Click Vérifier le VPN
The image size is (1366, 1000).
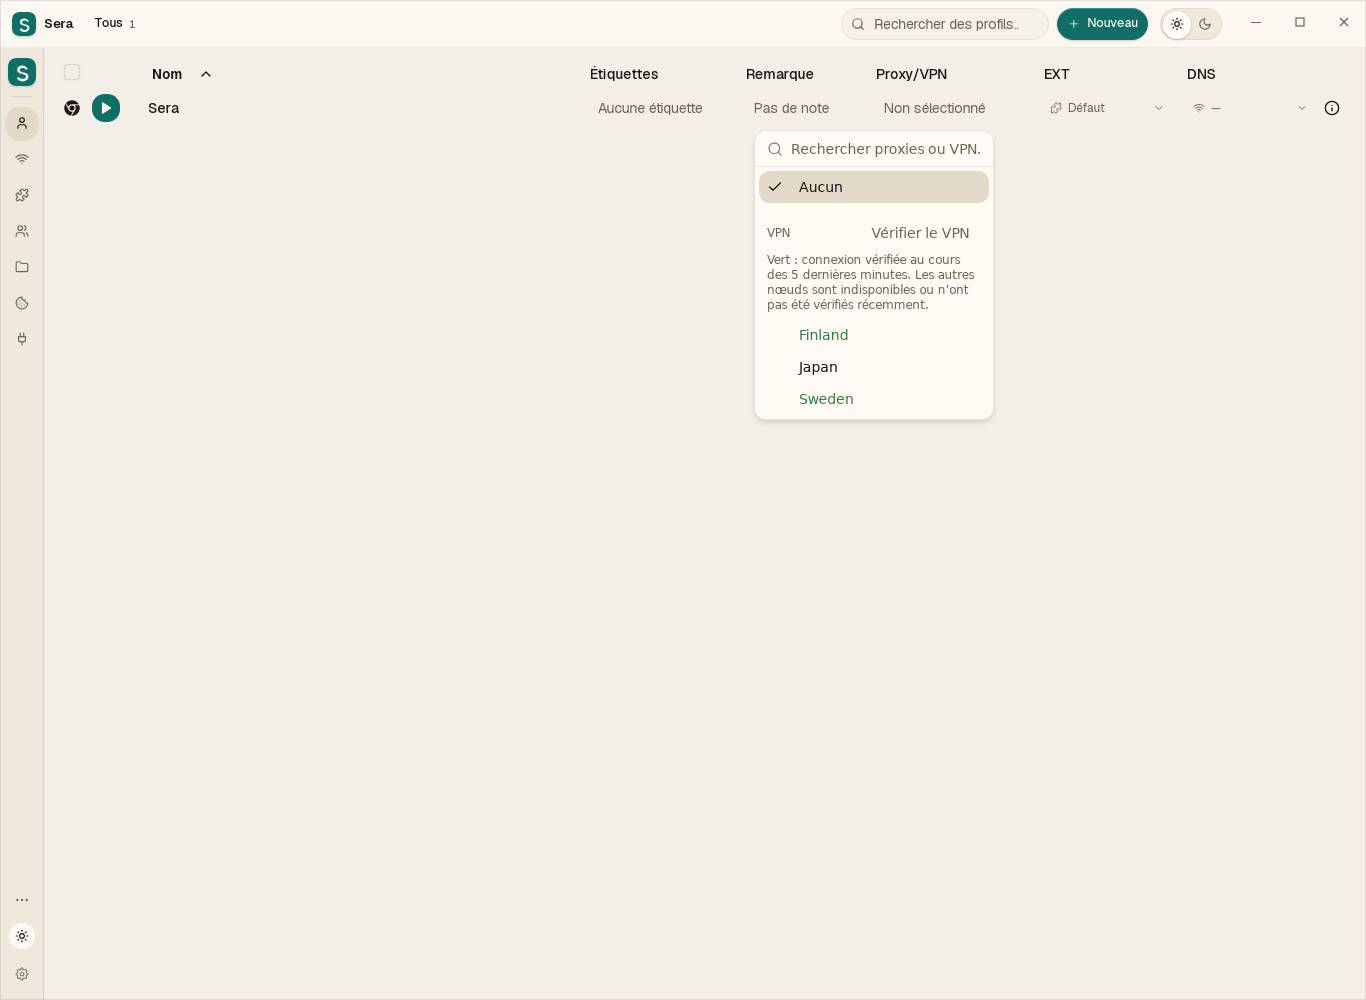click(920, 233)
